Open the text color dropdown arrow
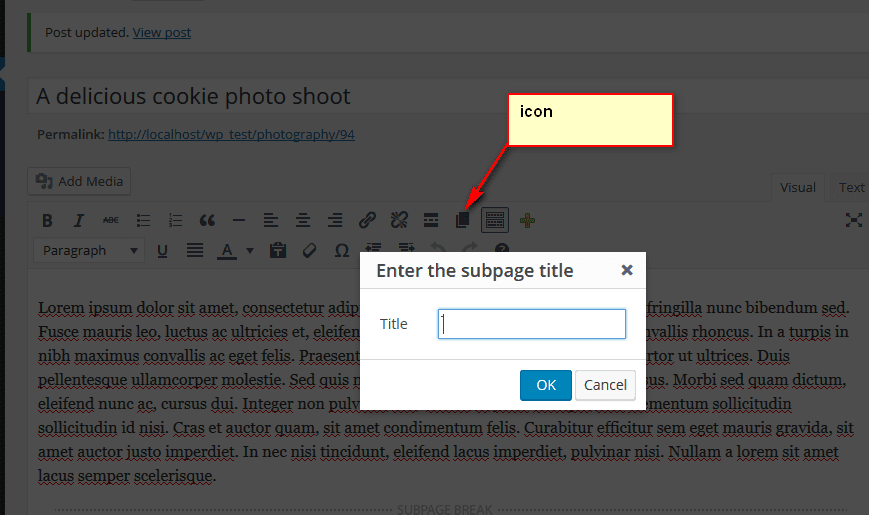869x515 pixels. point(250,250)
